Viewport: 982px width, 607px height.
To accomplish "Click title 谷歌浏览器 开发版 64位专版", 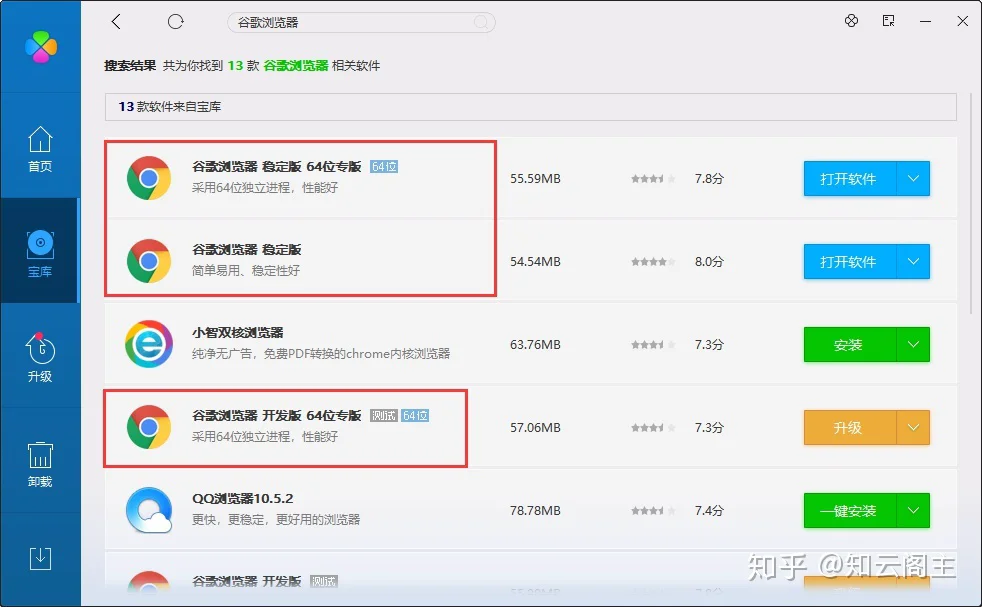I will click(277, 415).
